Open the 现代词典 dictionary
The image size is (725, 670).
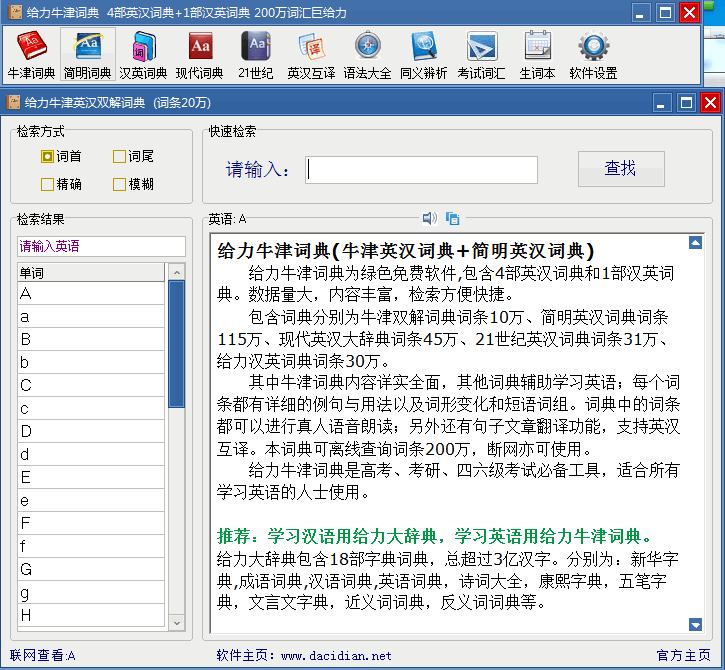pyautogui.click(x=200, y=55)
